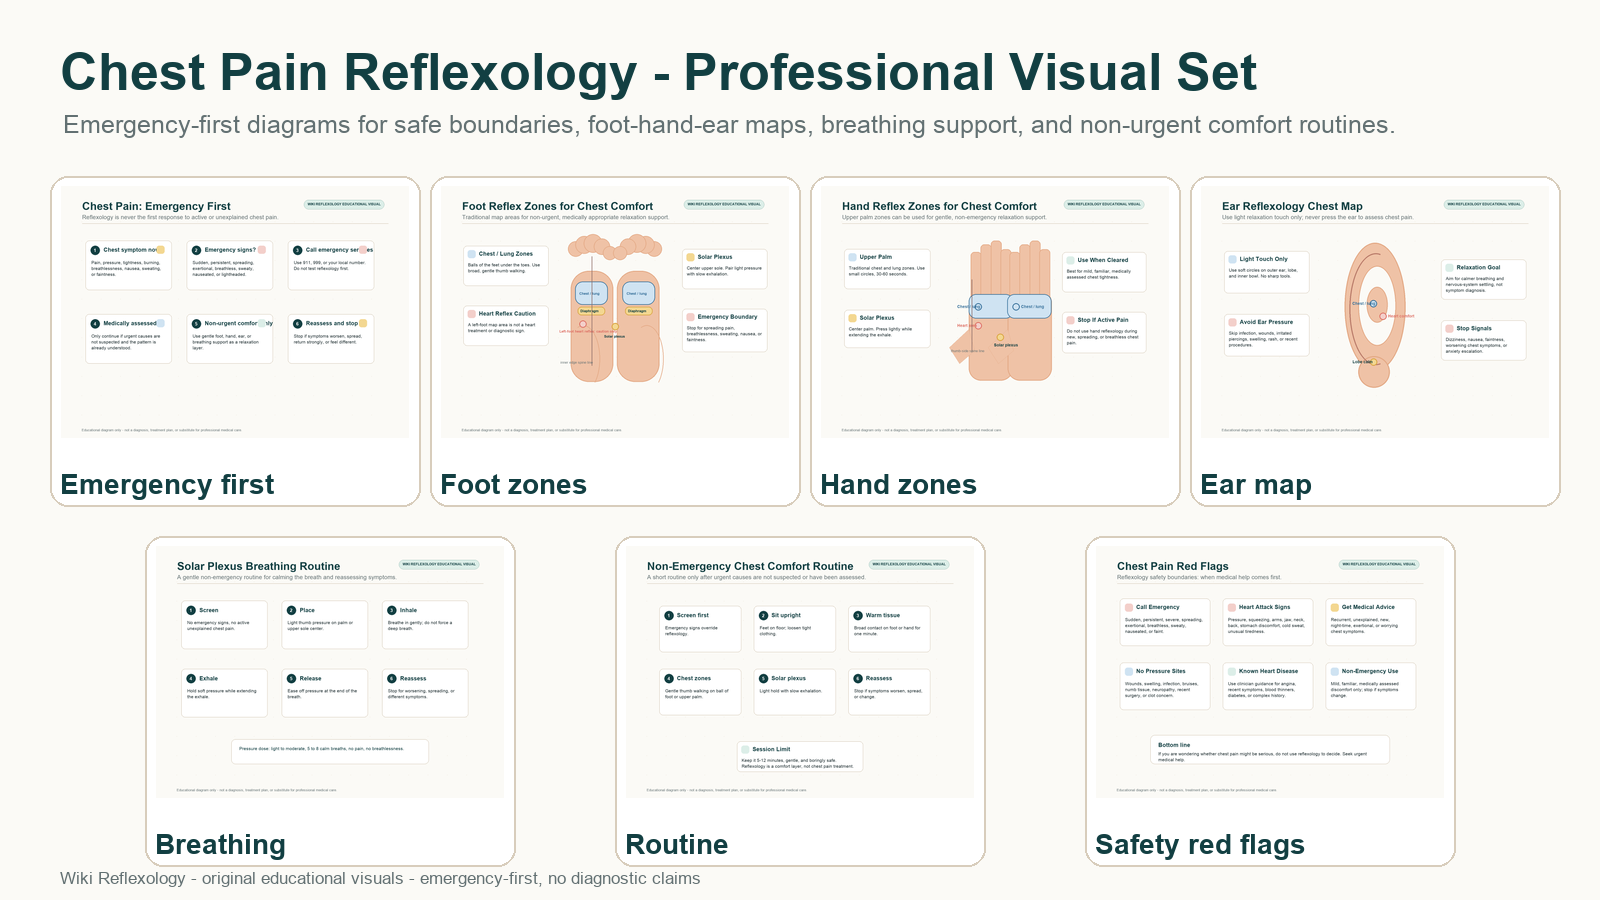Click the 'Known Heart Disease' card
The image size is (1600, 900).
(1268, 686)
